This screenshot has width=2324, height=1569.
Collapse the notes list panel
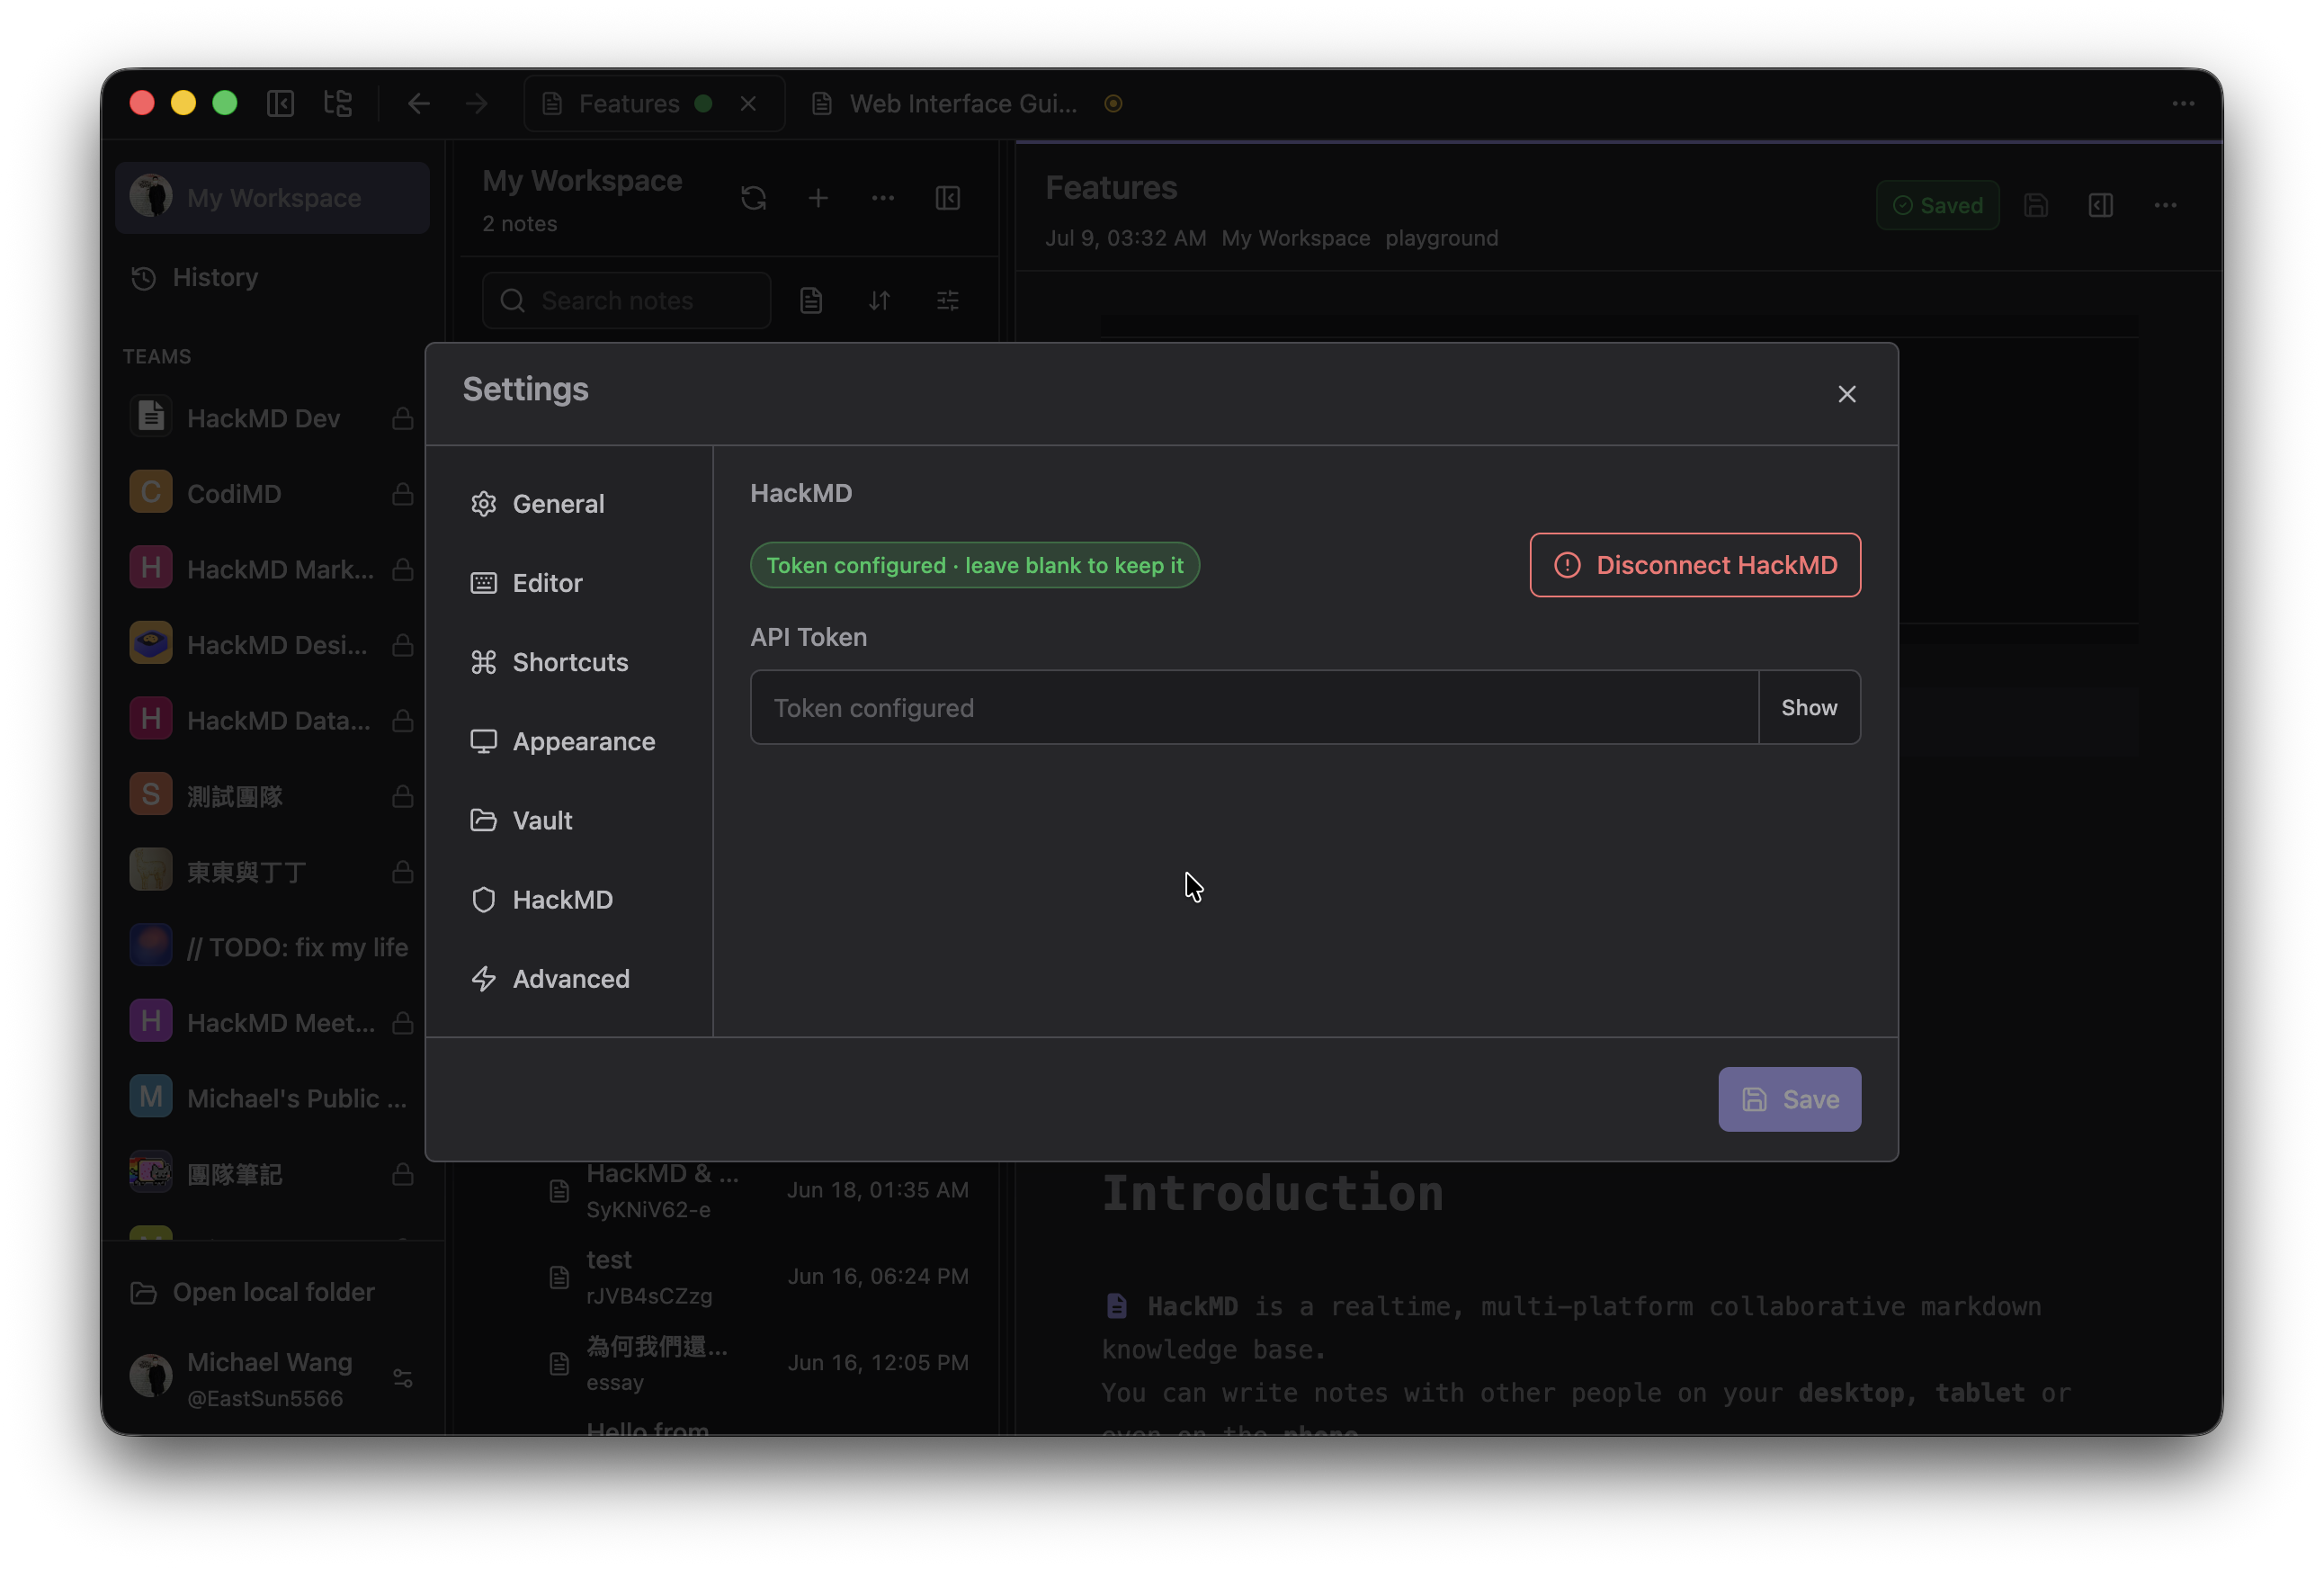click(x=947, y=198)
